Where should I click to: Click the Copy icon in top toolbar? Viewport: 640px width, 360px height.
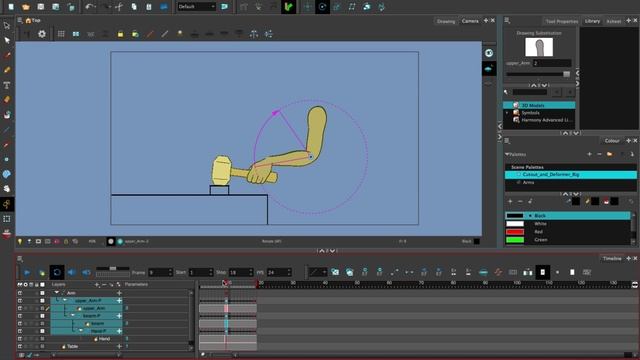[x=134, y=7]
